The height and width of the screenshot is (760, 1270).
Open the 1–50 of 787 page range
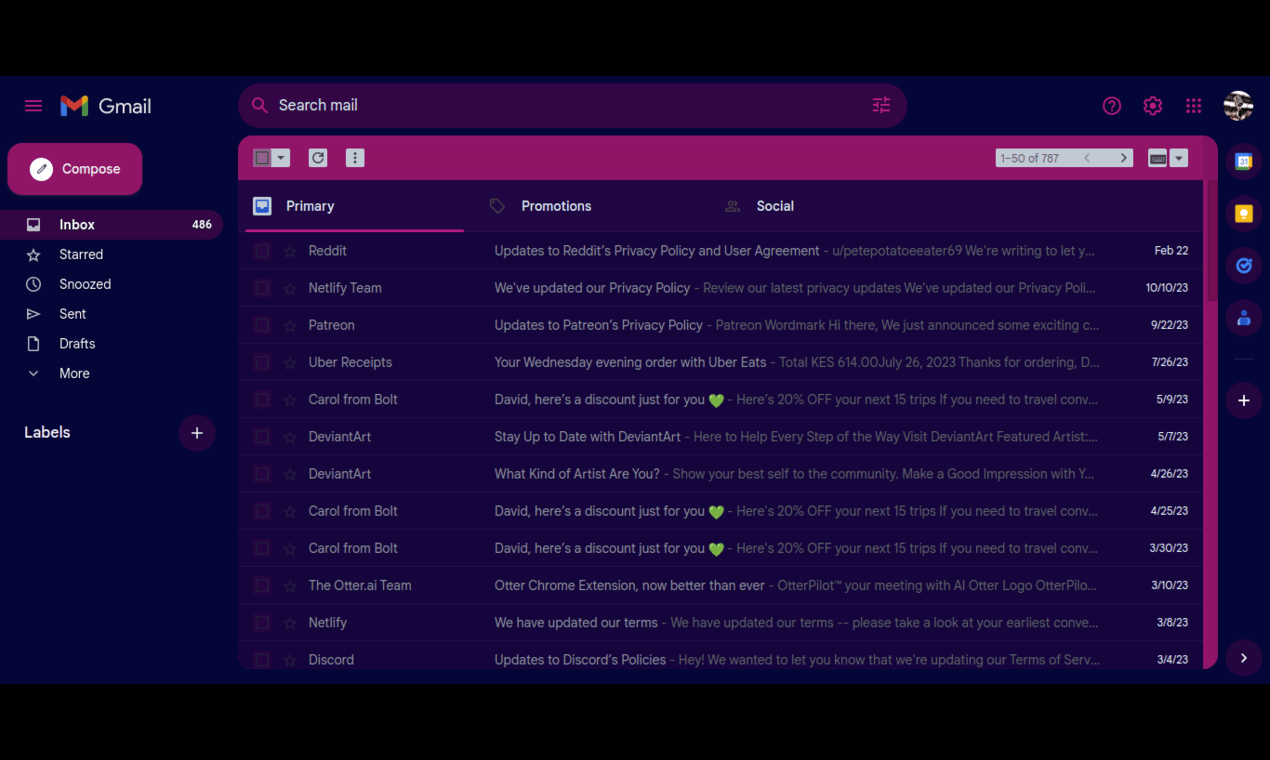coord(1030,158)
